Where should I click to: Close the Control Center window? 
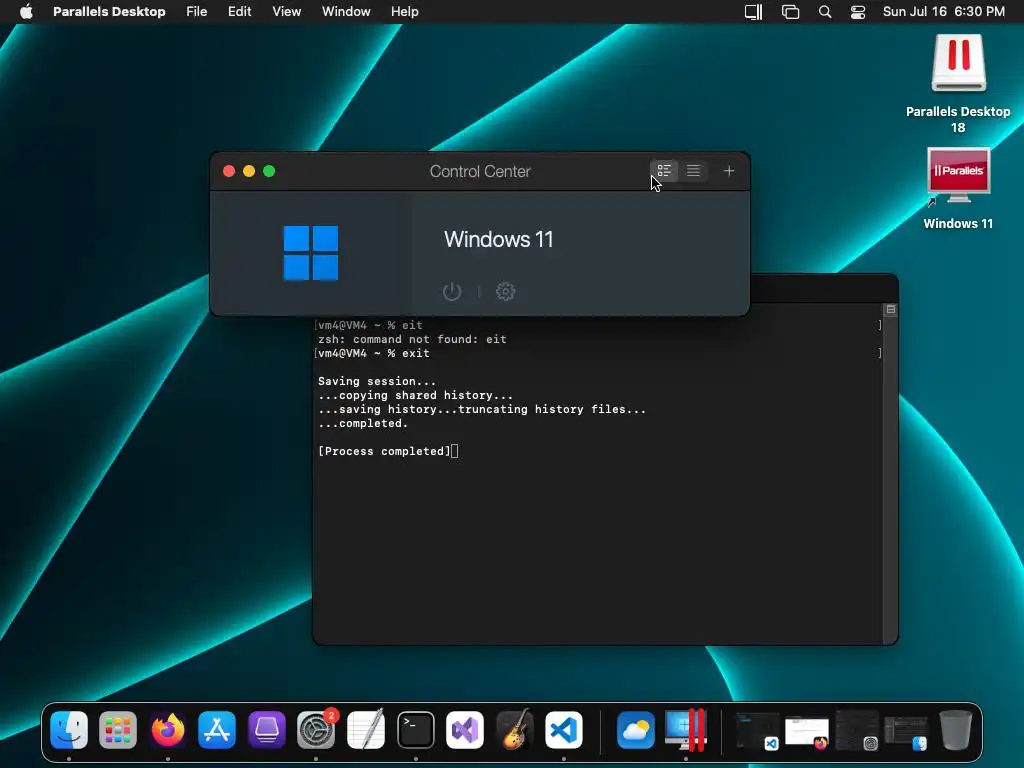coord(229,171)
